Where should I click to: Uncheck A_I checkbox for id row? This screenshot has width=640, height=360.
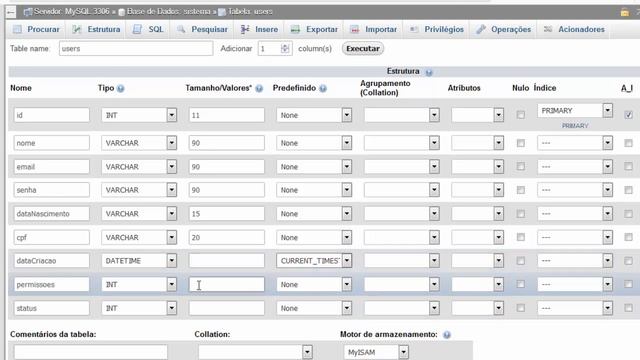(x=629, y=115)
